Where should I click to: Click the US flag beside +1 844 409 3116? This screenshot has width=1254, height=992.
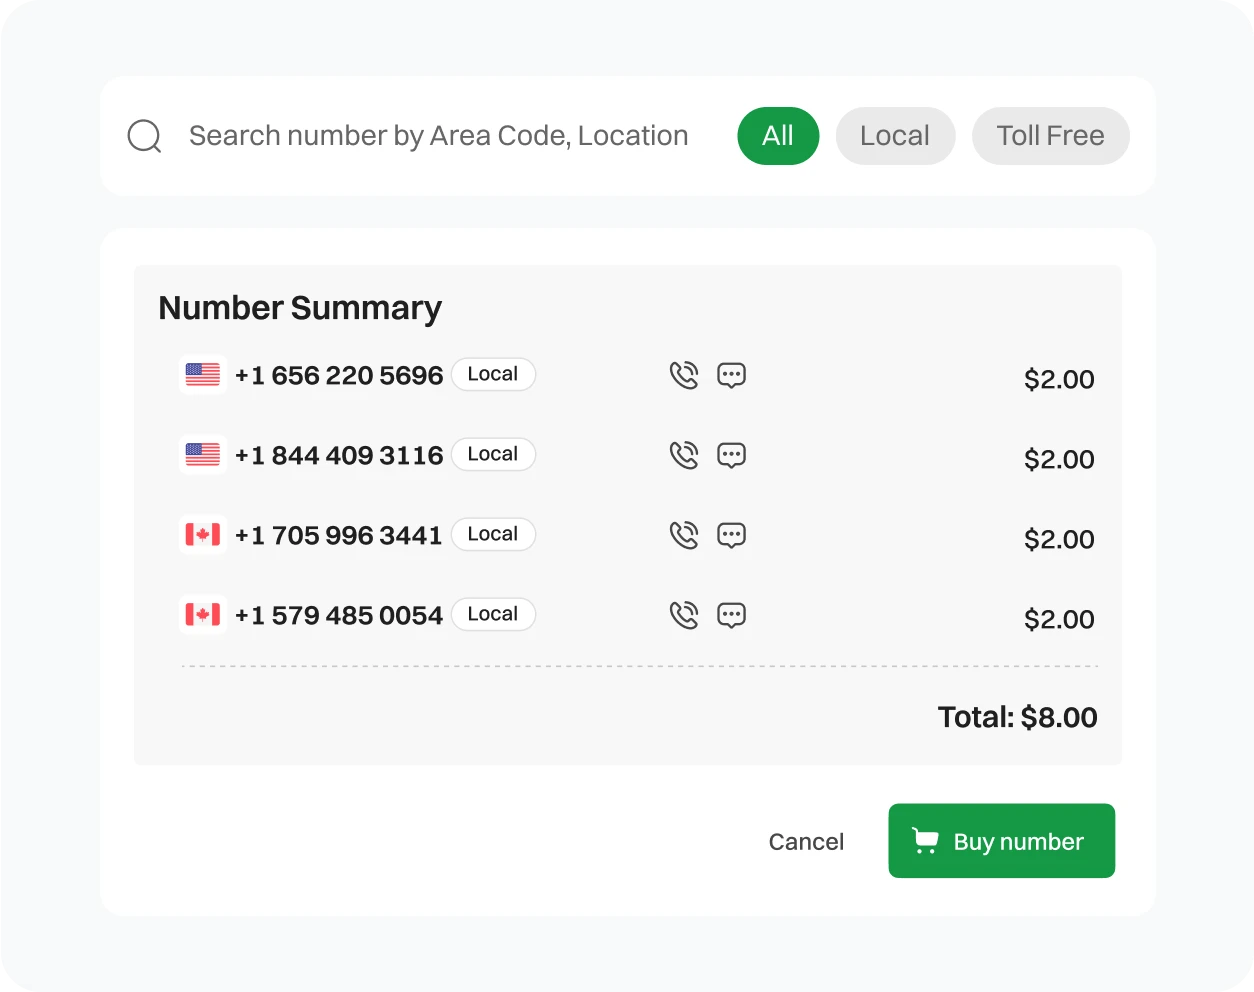point(202,454)
